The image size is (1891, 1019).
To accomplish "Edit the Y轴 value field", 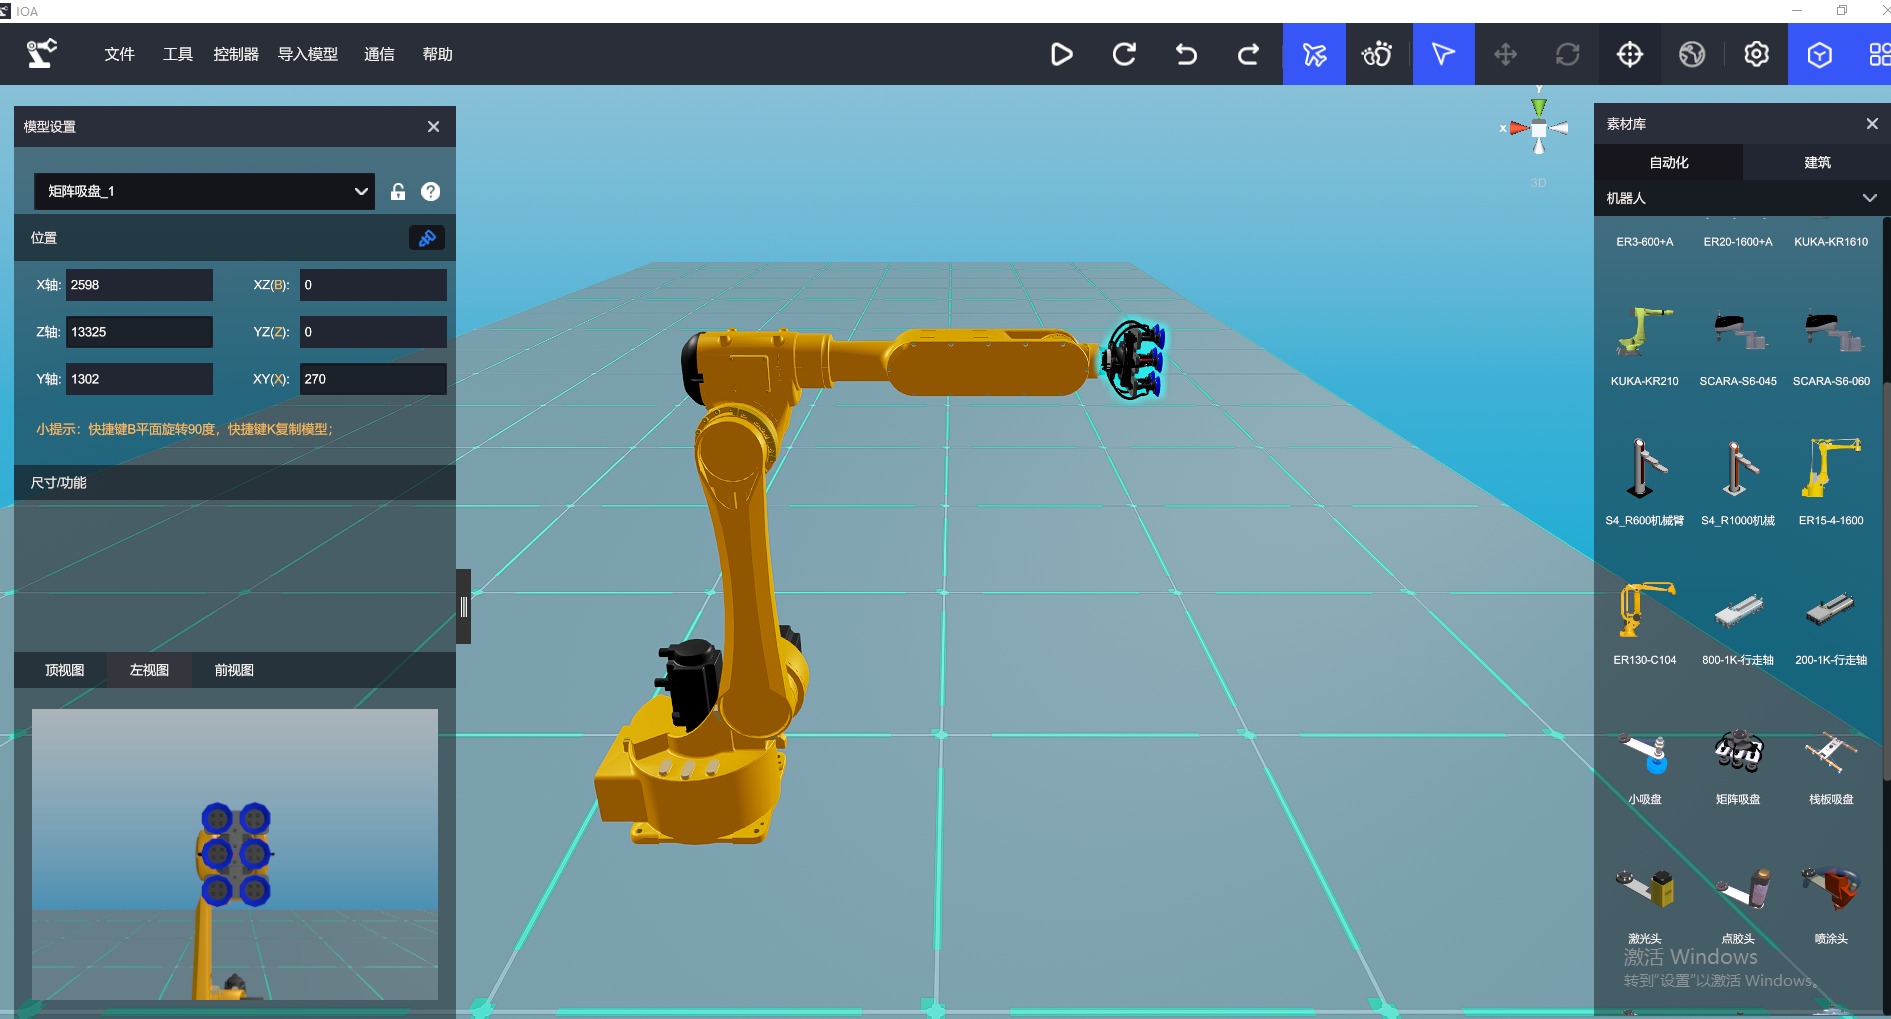I will point(139,379).
